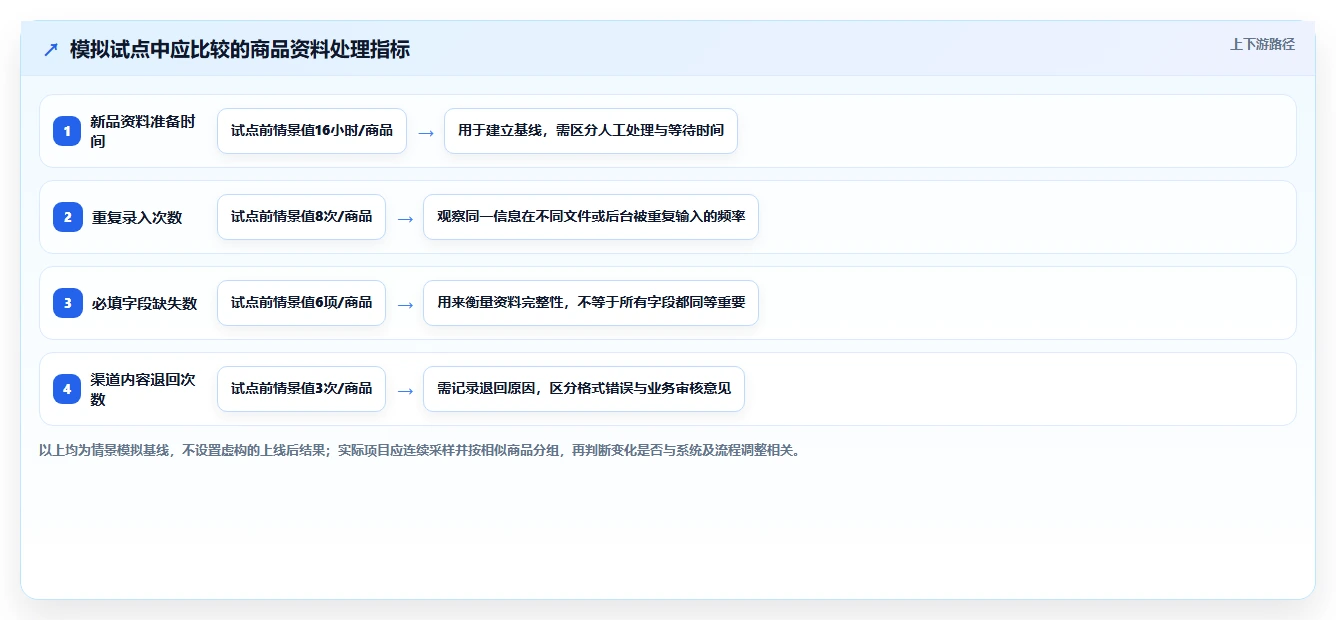Click the 观察同一信息 description box
This screenshot has height=620, width=1336.
(591, 217)
